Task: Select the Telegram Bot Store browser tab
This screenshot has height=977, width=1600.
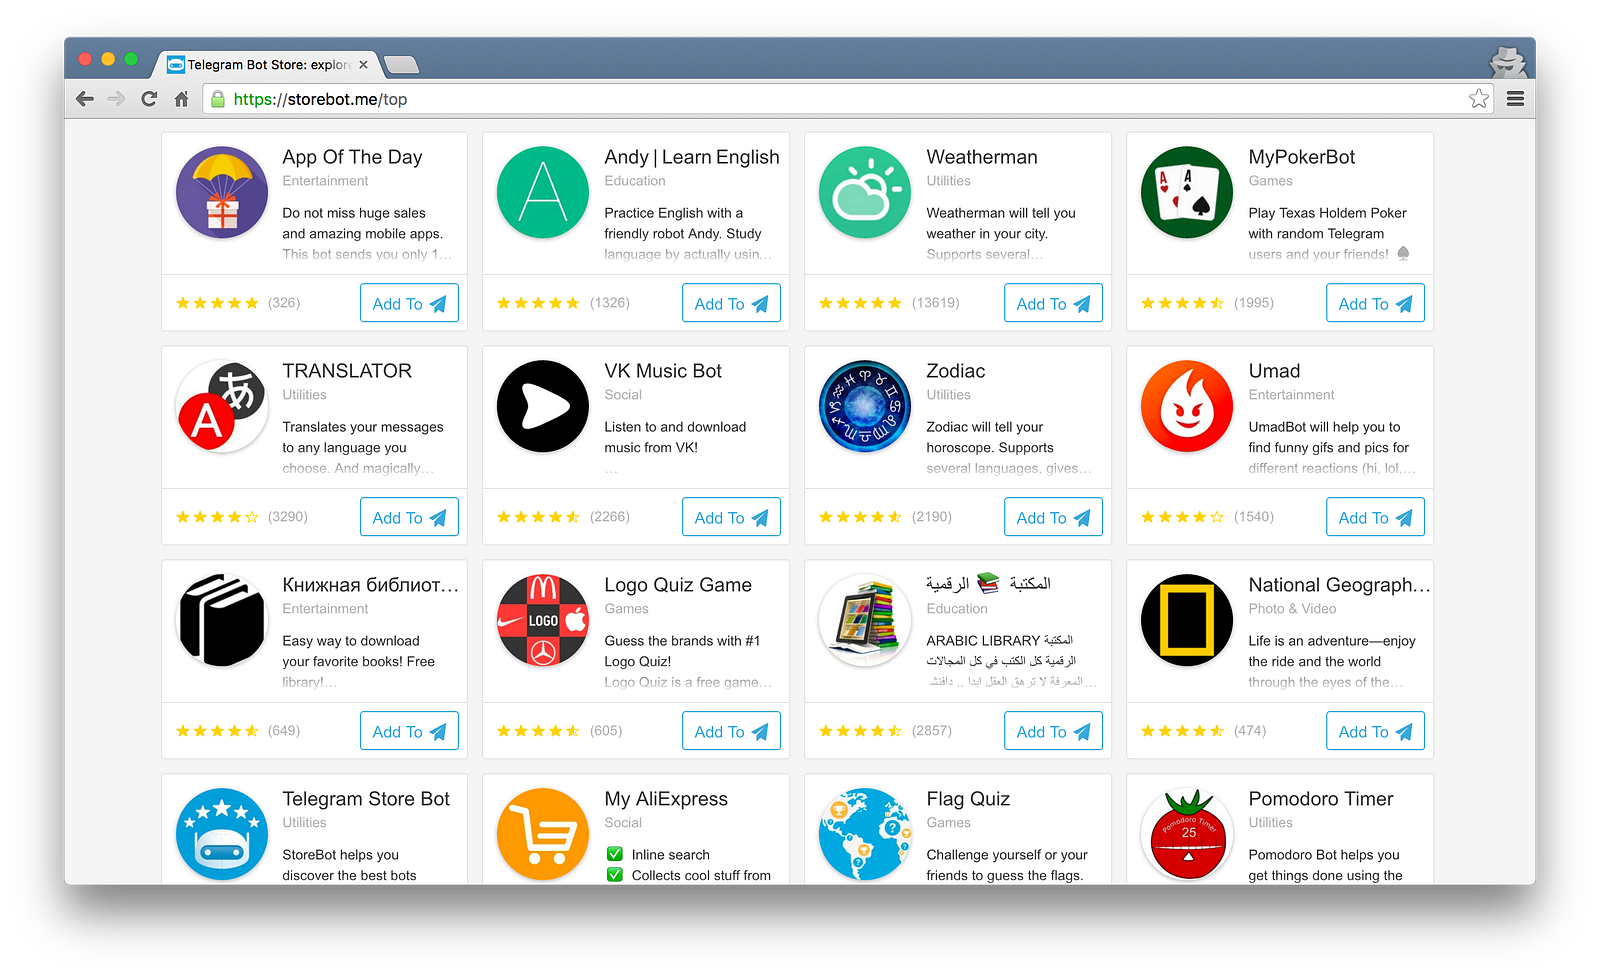Action: click(268, 65)
